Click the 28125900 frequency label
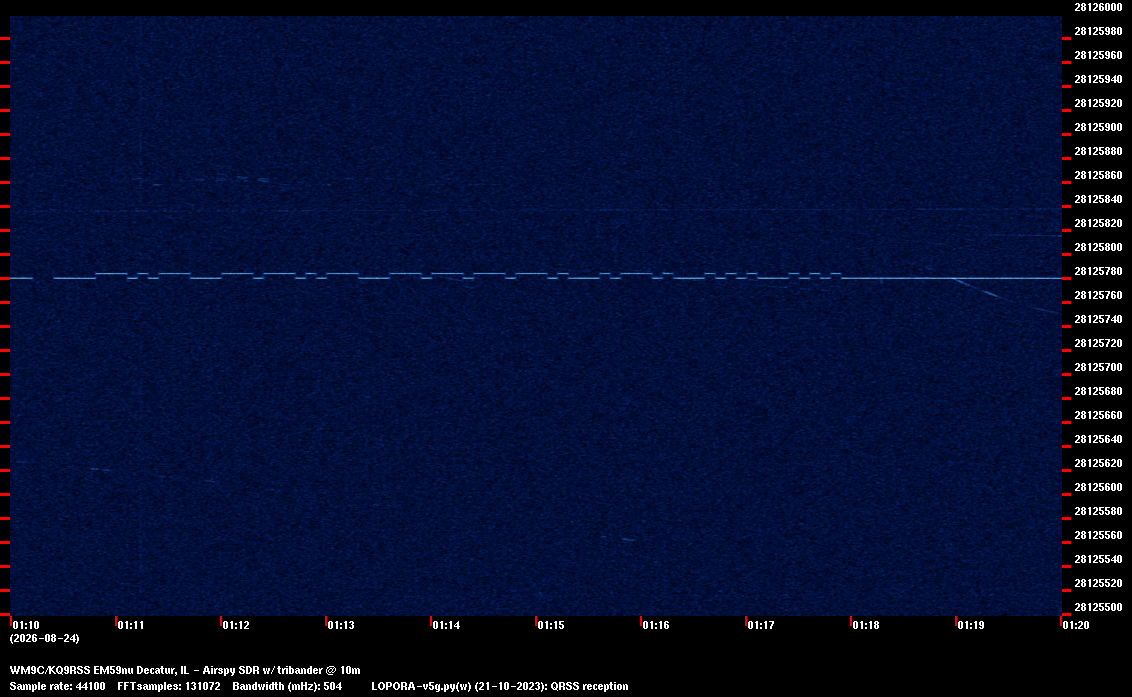The height and width of the screenshot is (697, 1132). (1098, 127)
